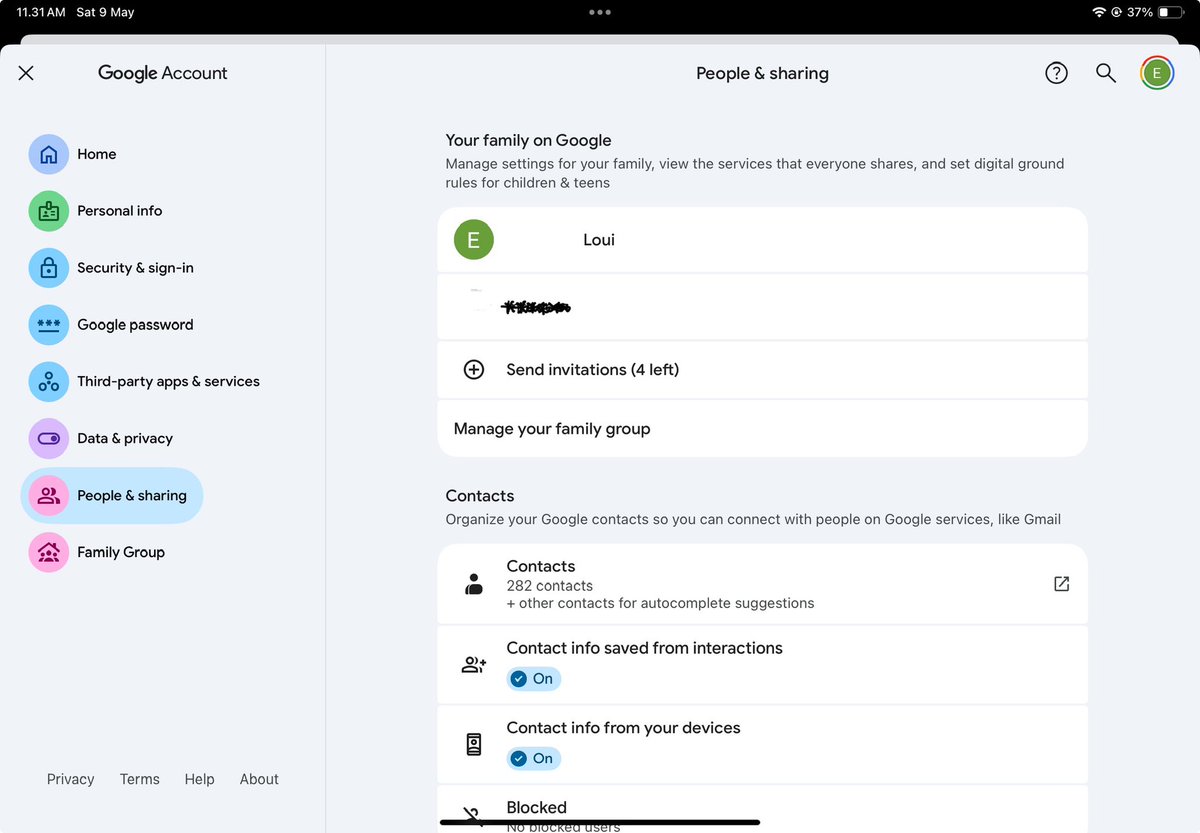Image resolution: width=1200 pixels, height=833 pixels.
Task: Click Send invitations (4 left)
Action: coord(762,370)
